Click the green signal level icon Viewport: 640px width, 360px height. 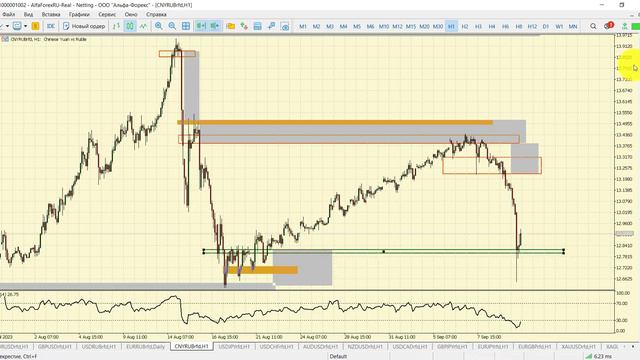[624, 26]
